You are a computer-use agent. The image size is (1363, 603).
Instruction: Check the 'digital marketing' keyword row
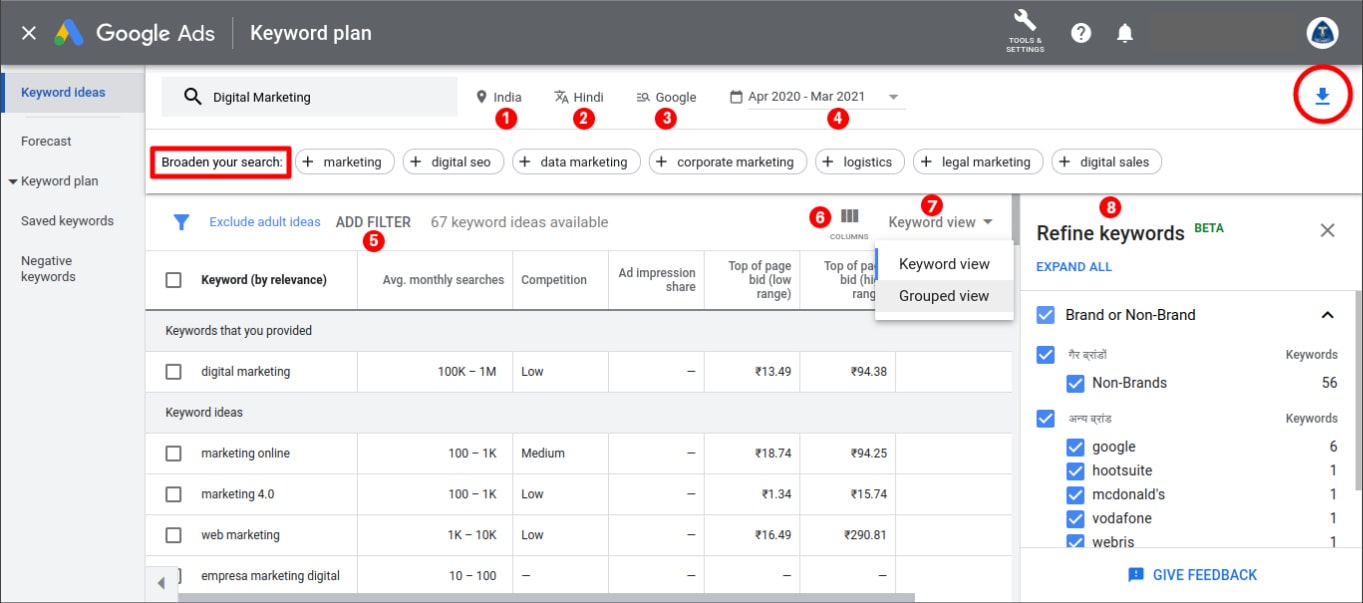[x=173, y=371]
